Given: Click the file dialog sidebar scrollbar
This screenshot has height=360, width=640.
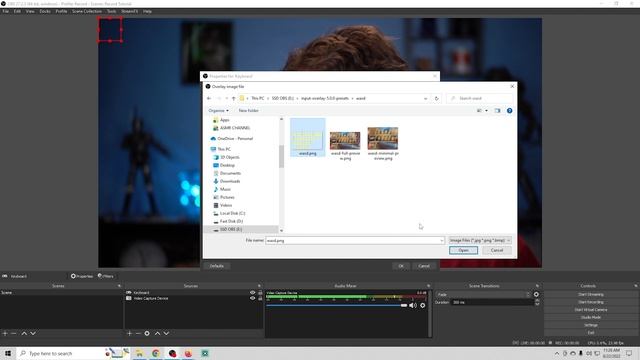Looking at the screenshot, I should click(x=281, y=156).
